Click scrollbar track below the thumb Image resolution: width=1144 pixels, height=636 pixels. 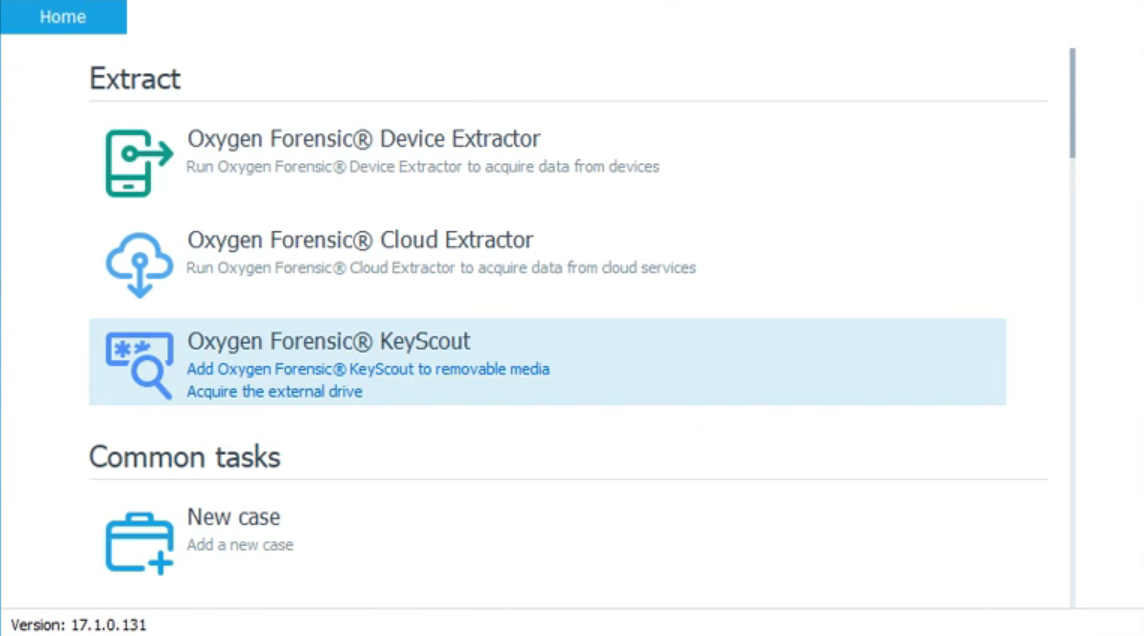1072,400
